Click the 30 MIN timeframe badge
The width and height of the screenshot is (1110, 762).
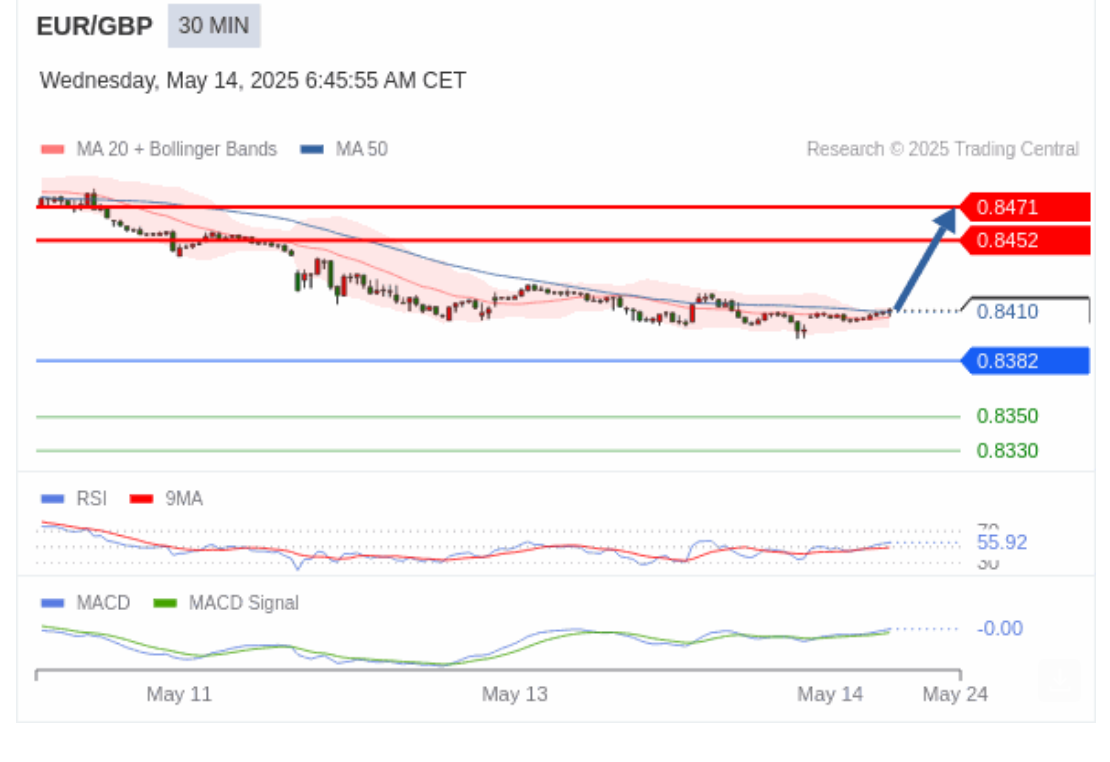point(214,25)
